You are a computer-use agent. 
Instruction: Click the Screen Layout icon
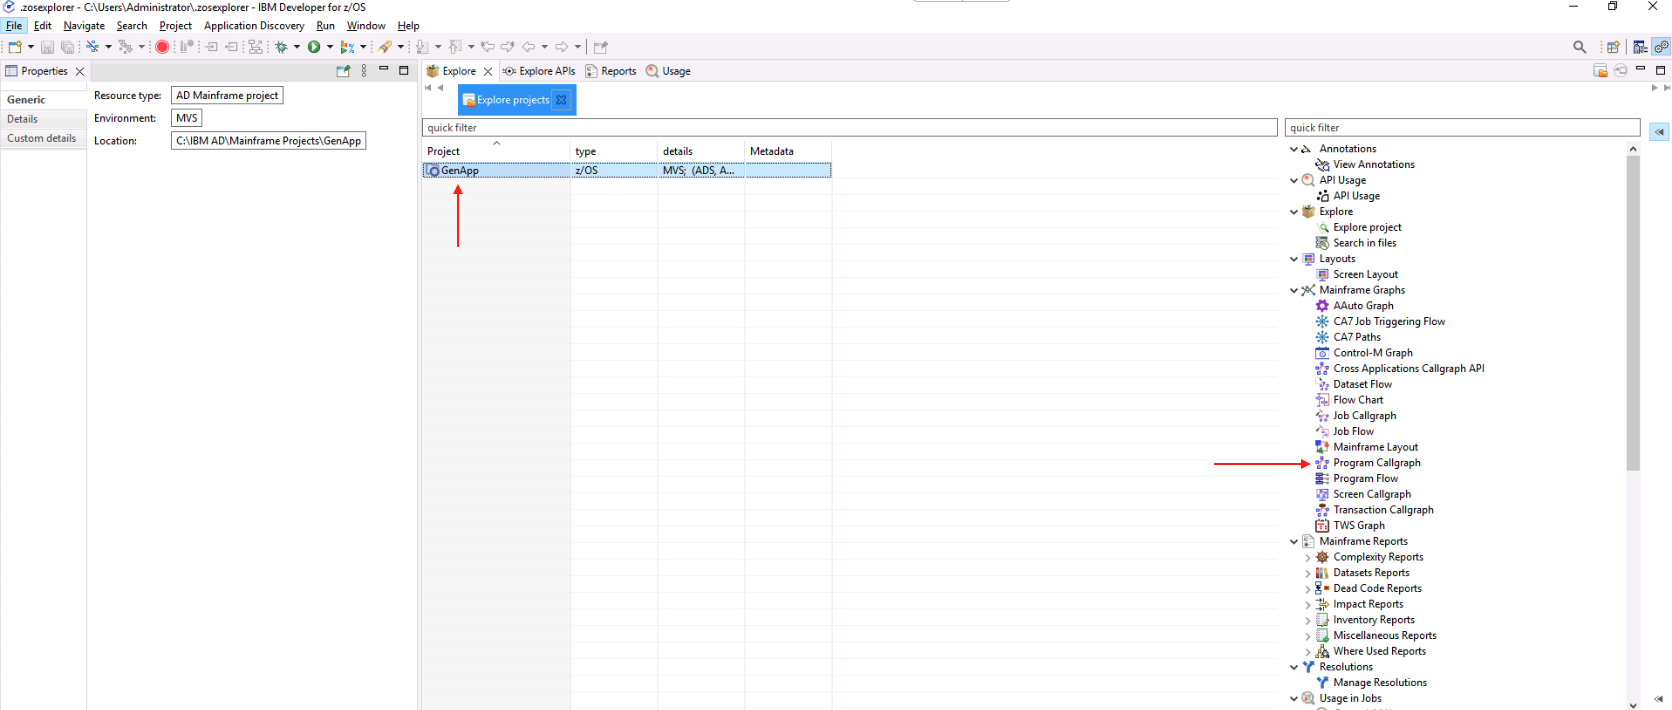pos(1322,274)
